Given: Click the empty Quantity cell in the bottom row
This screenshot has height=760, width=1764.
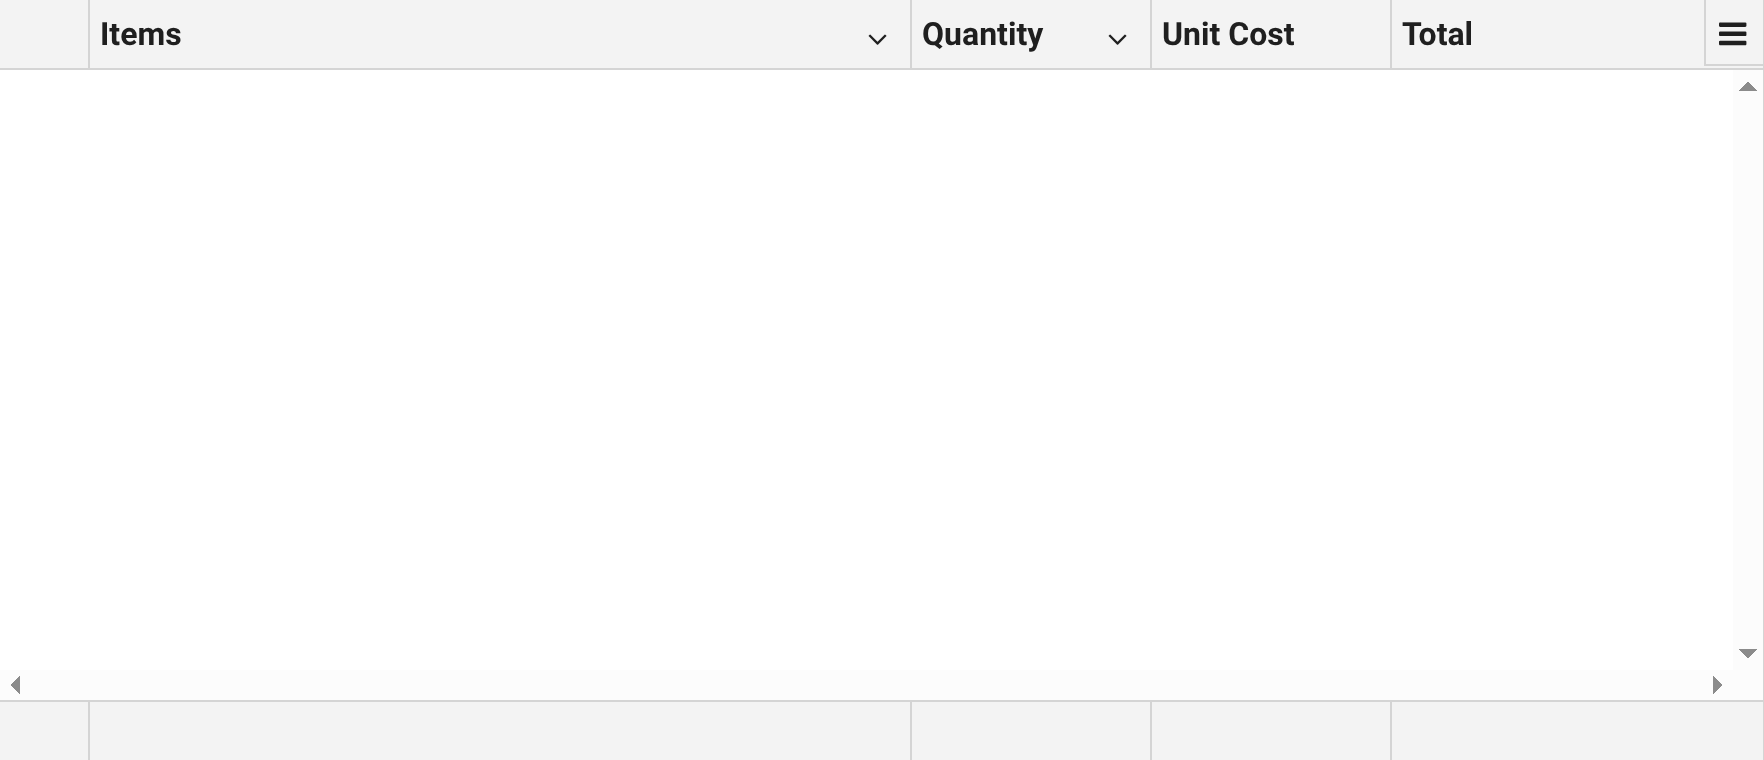Looking at the screenshot, I should tap(1030, 731).
